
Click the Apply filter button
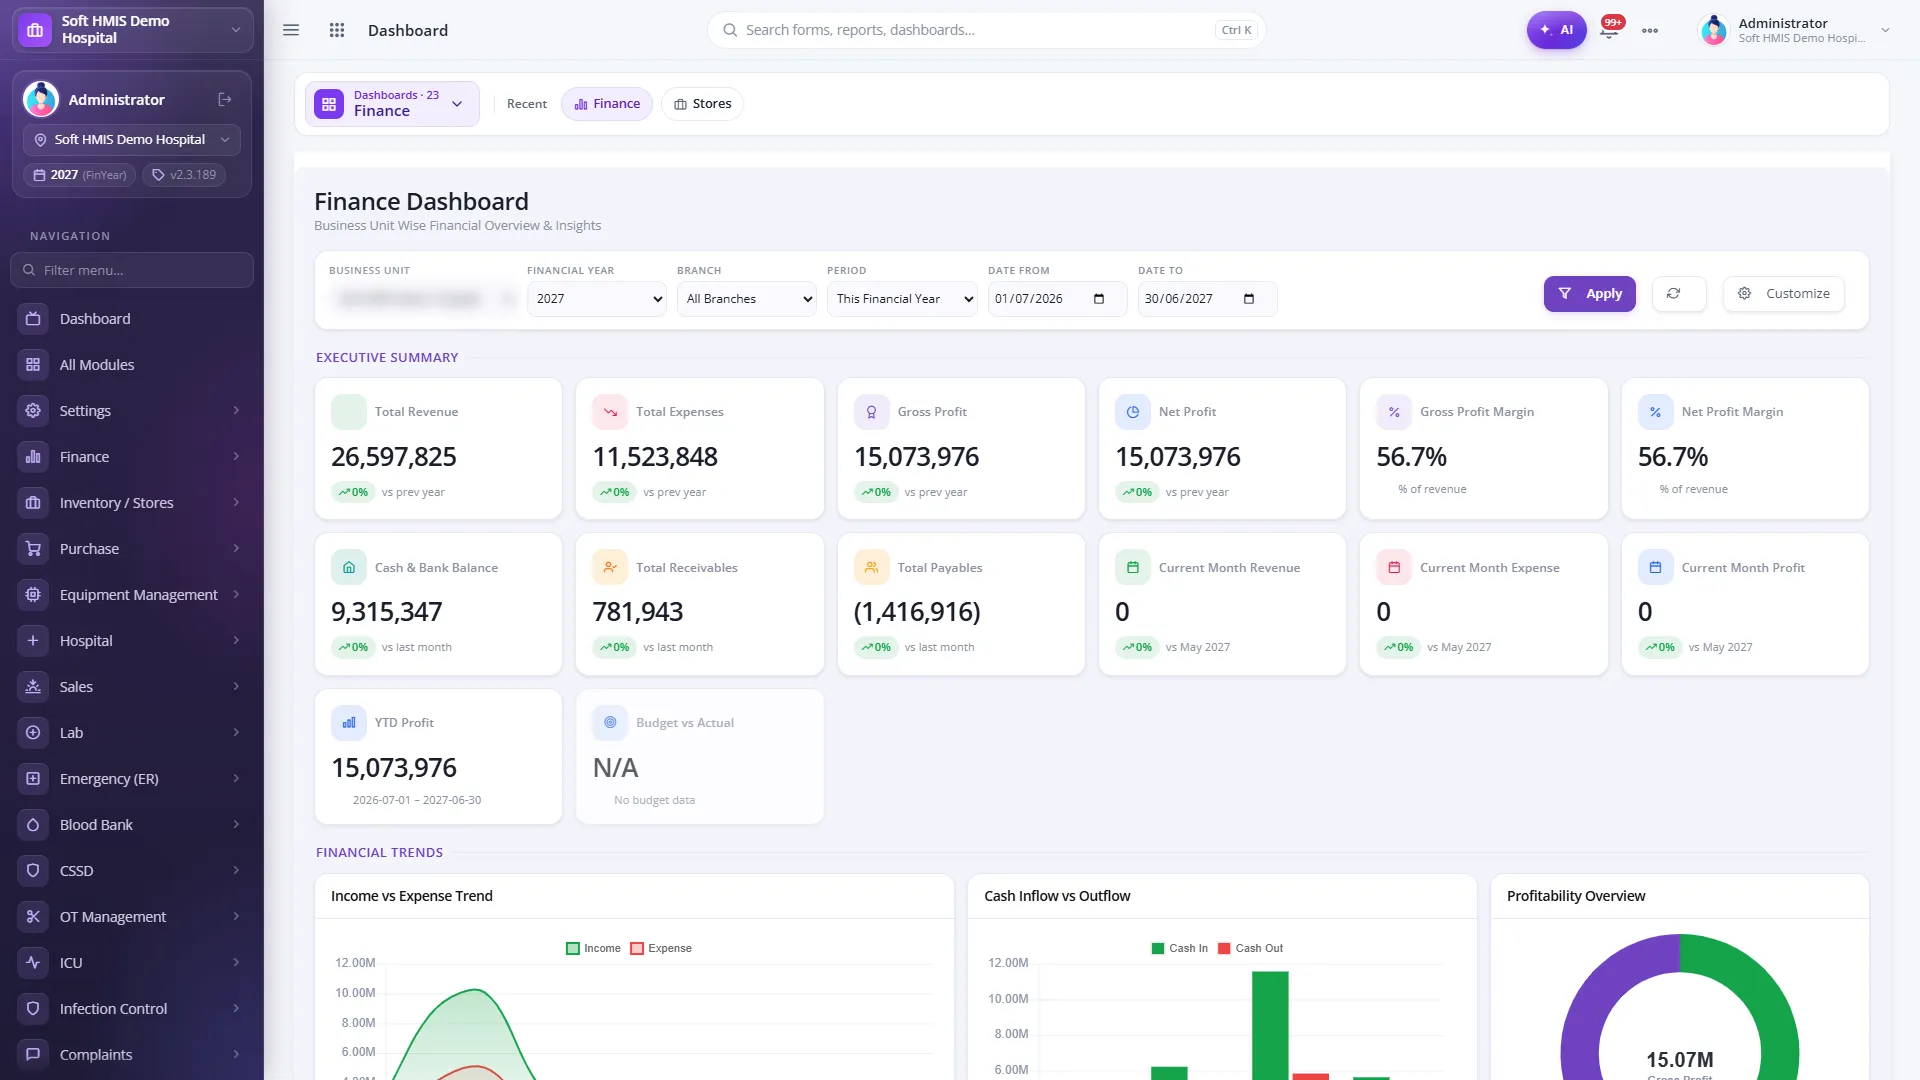pos(1590,294)
